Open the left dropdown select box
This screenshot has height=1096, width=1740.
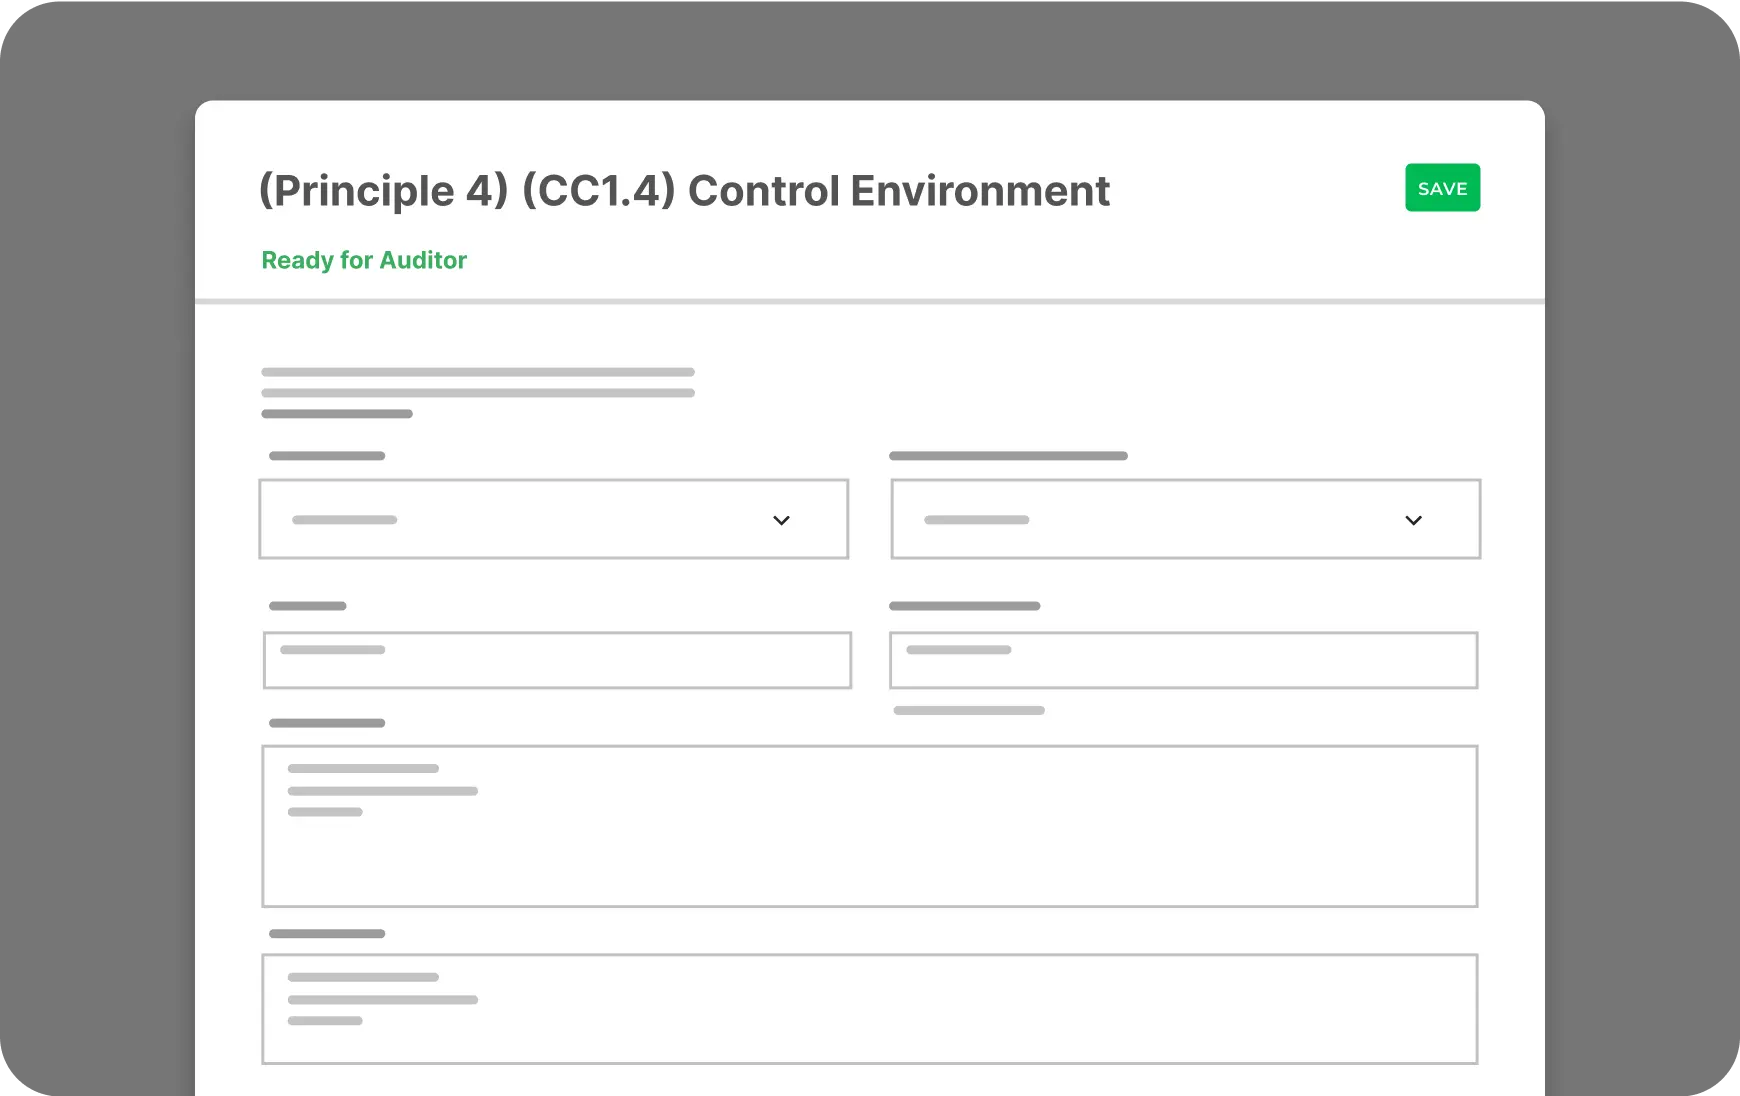[x=553, y=519]
